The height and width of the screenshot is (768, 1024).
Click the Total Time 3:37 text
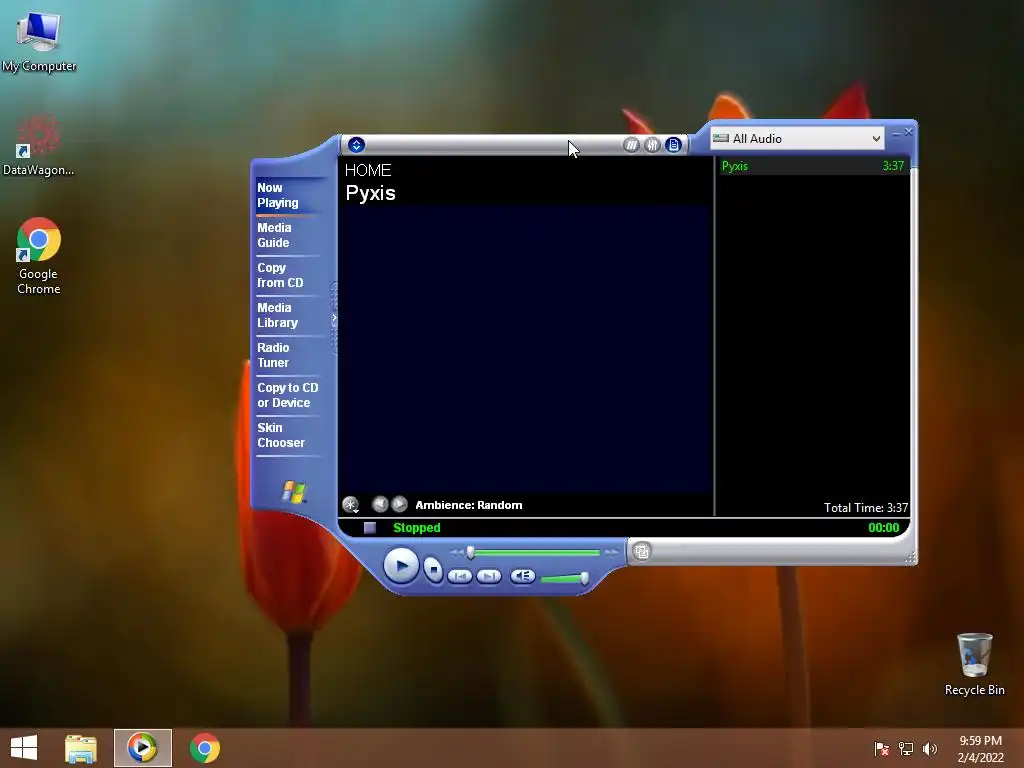(866, 507)
